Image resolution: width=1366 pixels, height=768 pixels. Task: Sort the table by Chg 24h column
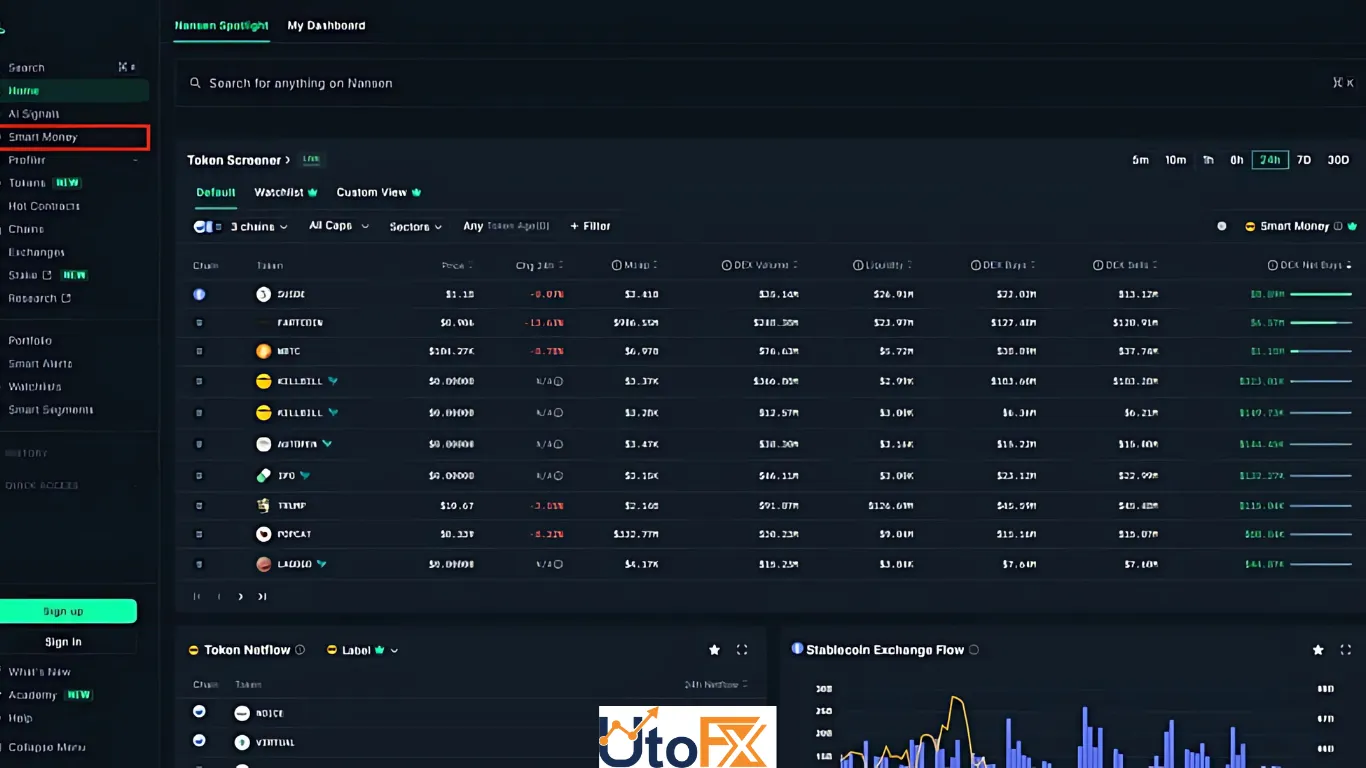point(540,265)
